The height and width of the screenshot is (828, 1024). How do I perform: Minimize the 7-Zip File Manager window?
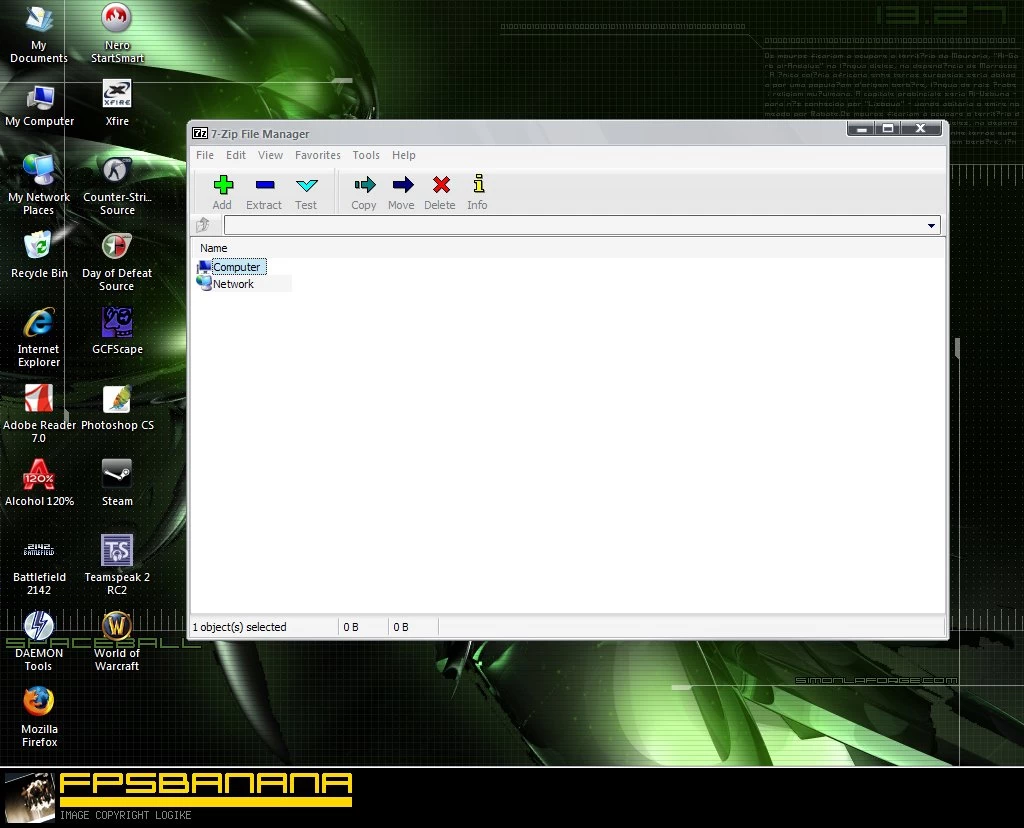[x=862, y=129]
